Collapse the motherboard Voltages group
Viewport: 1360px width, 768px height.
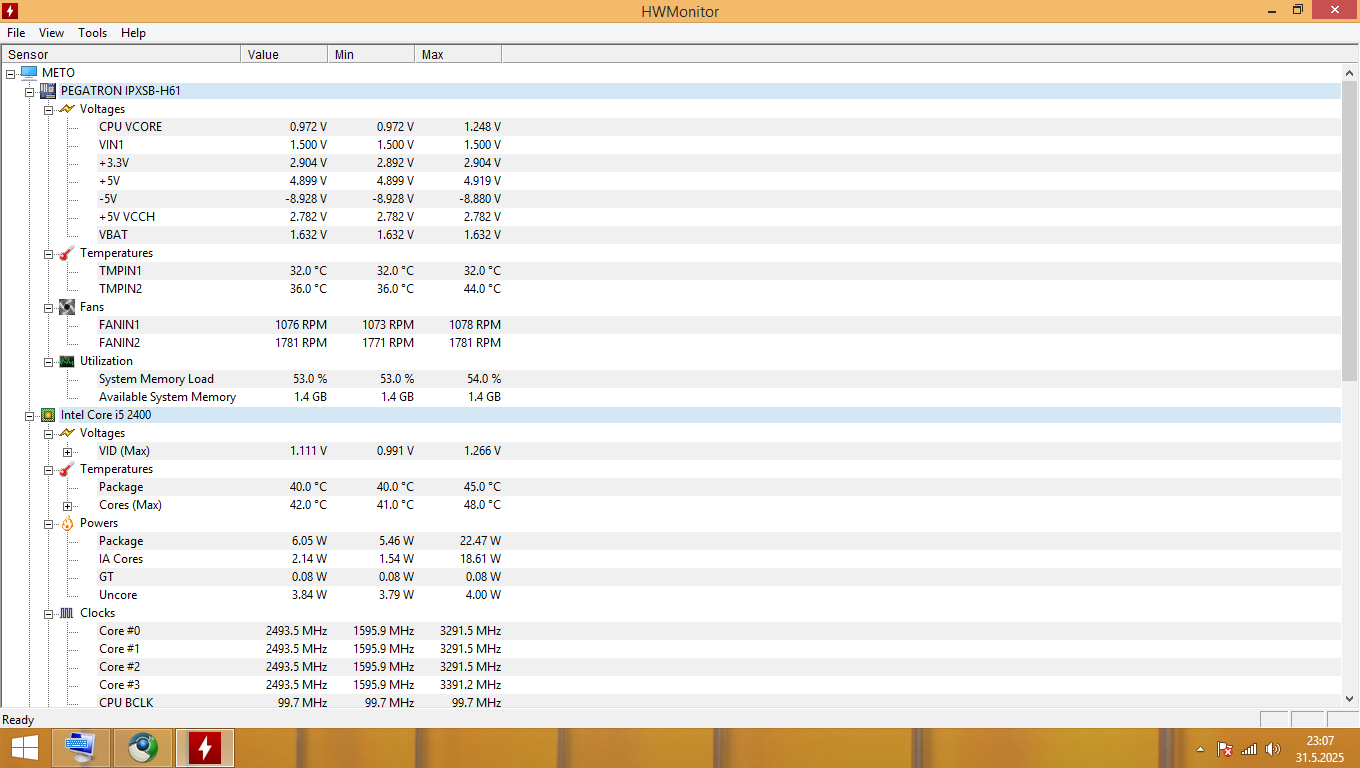tap(49, 109)
